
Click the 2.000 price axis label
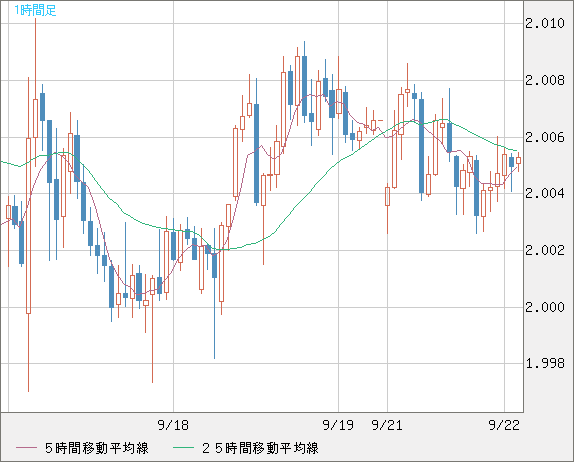545,307
